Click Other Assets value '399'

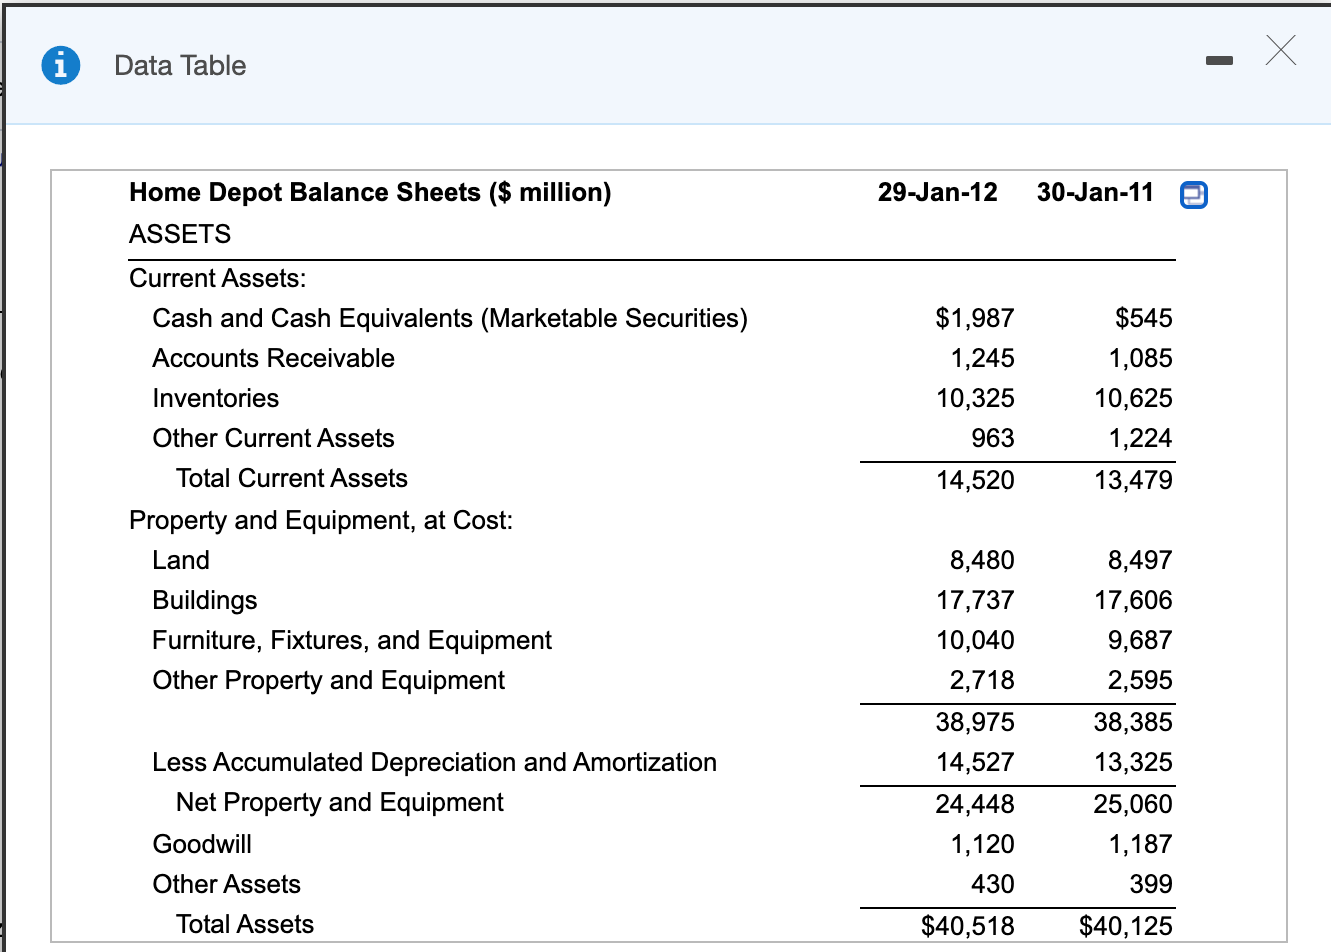click(1151, 884)
